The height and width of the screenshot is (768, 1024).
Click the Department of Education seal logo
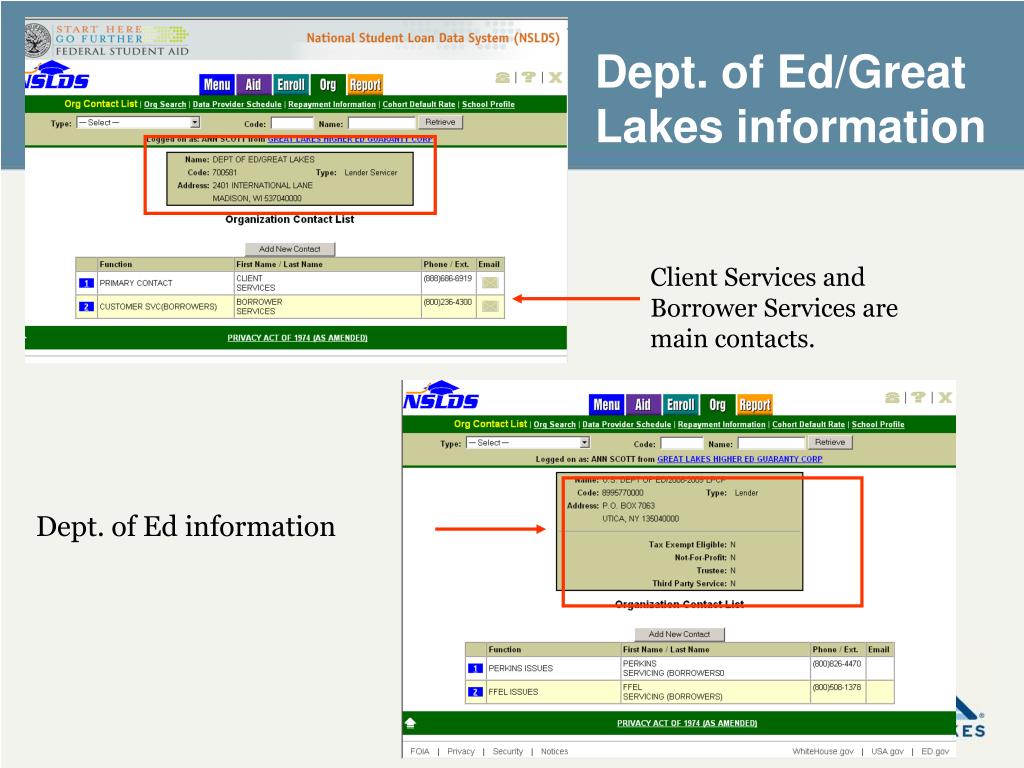click(x=38, y=40)
